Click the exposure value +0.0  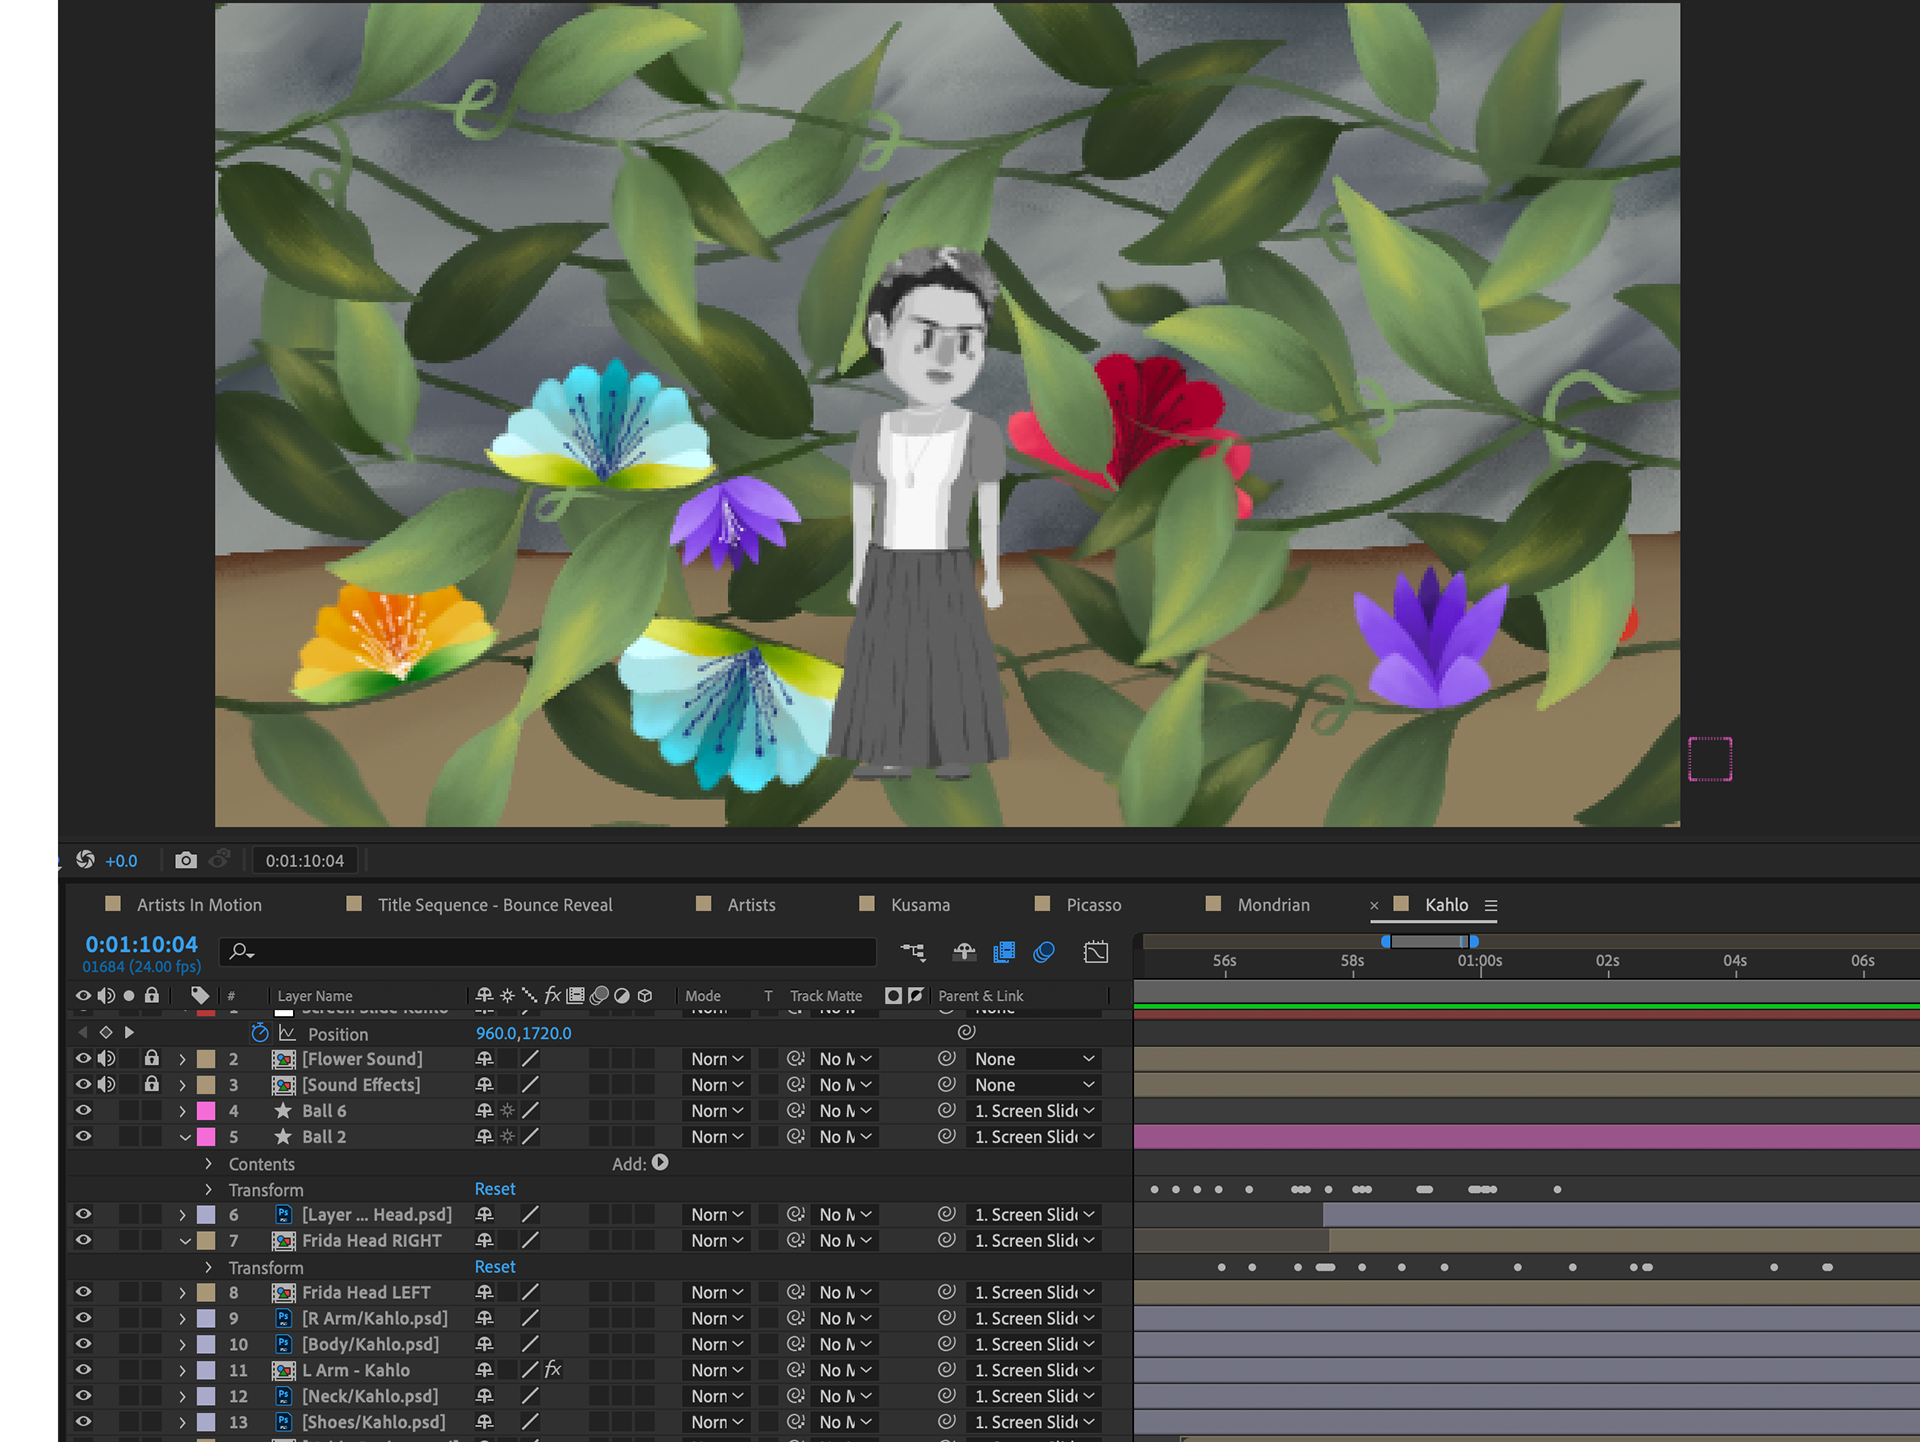[x=121, y=861]
